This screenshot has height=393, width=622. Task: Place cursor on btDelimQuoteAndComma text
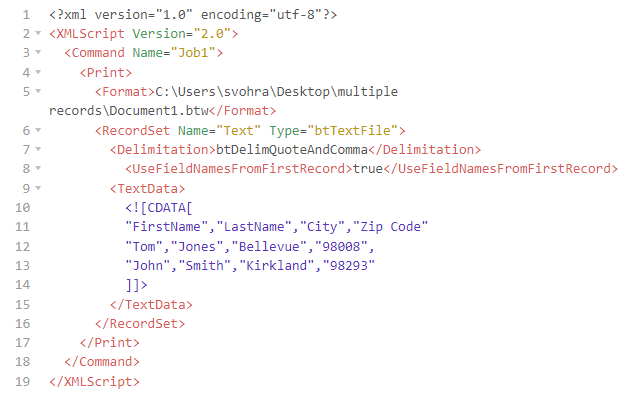click(292, 150)
